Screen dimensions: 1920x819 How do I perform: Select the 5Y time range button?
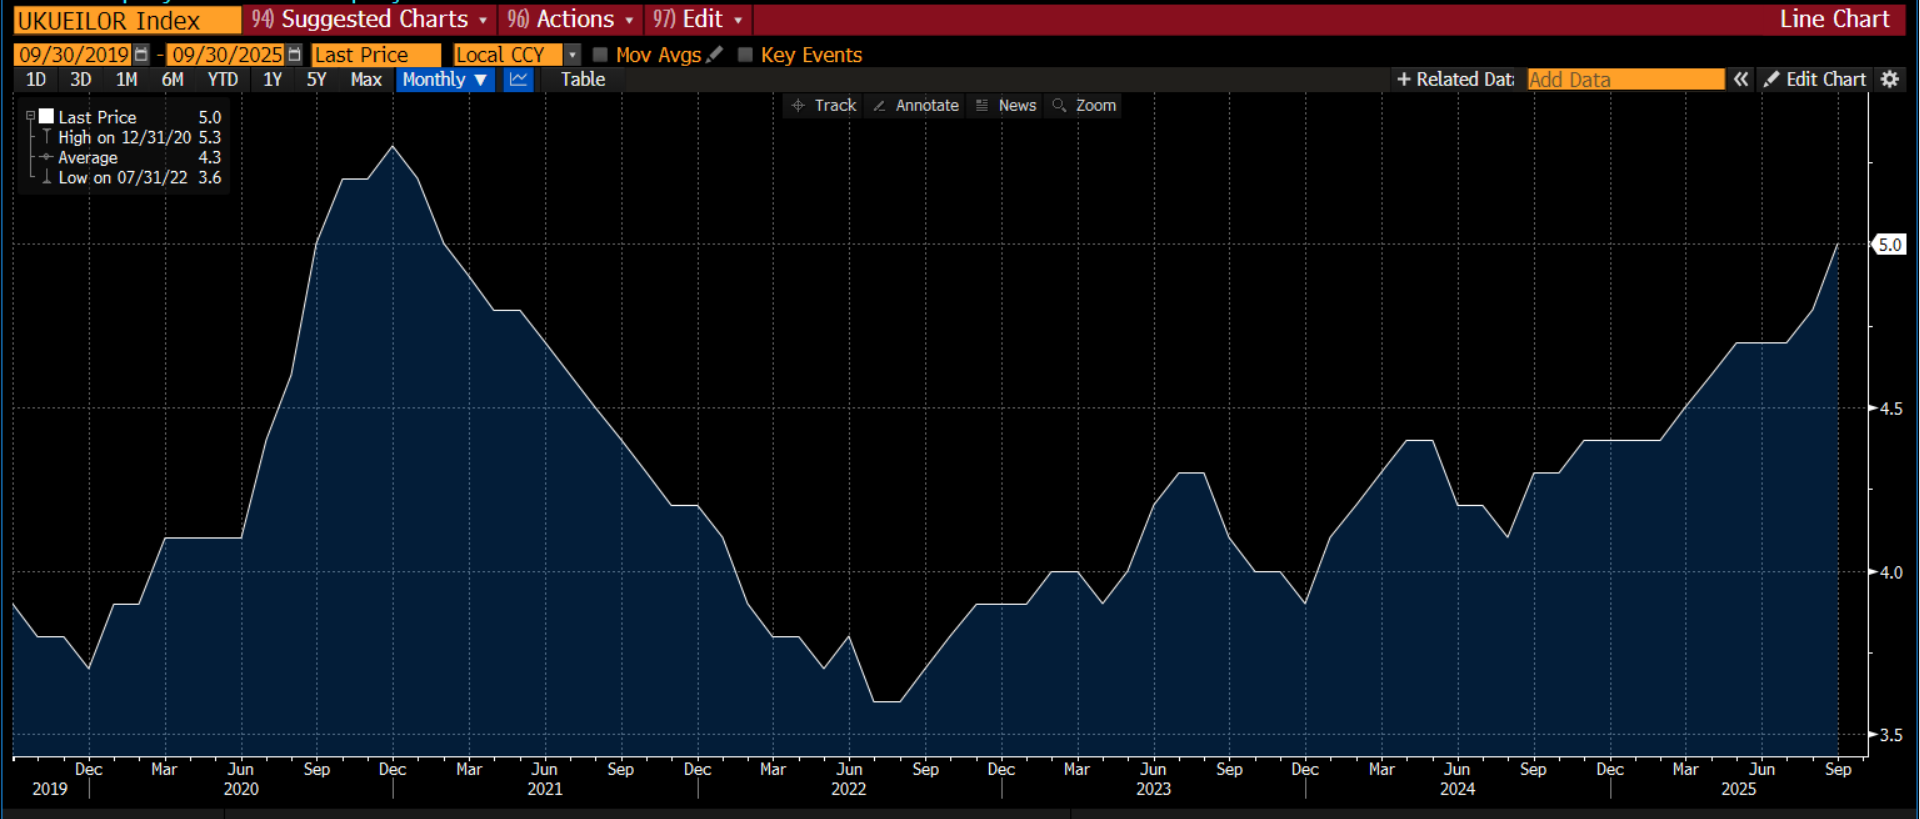point(316,80)
